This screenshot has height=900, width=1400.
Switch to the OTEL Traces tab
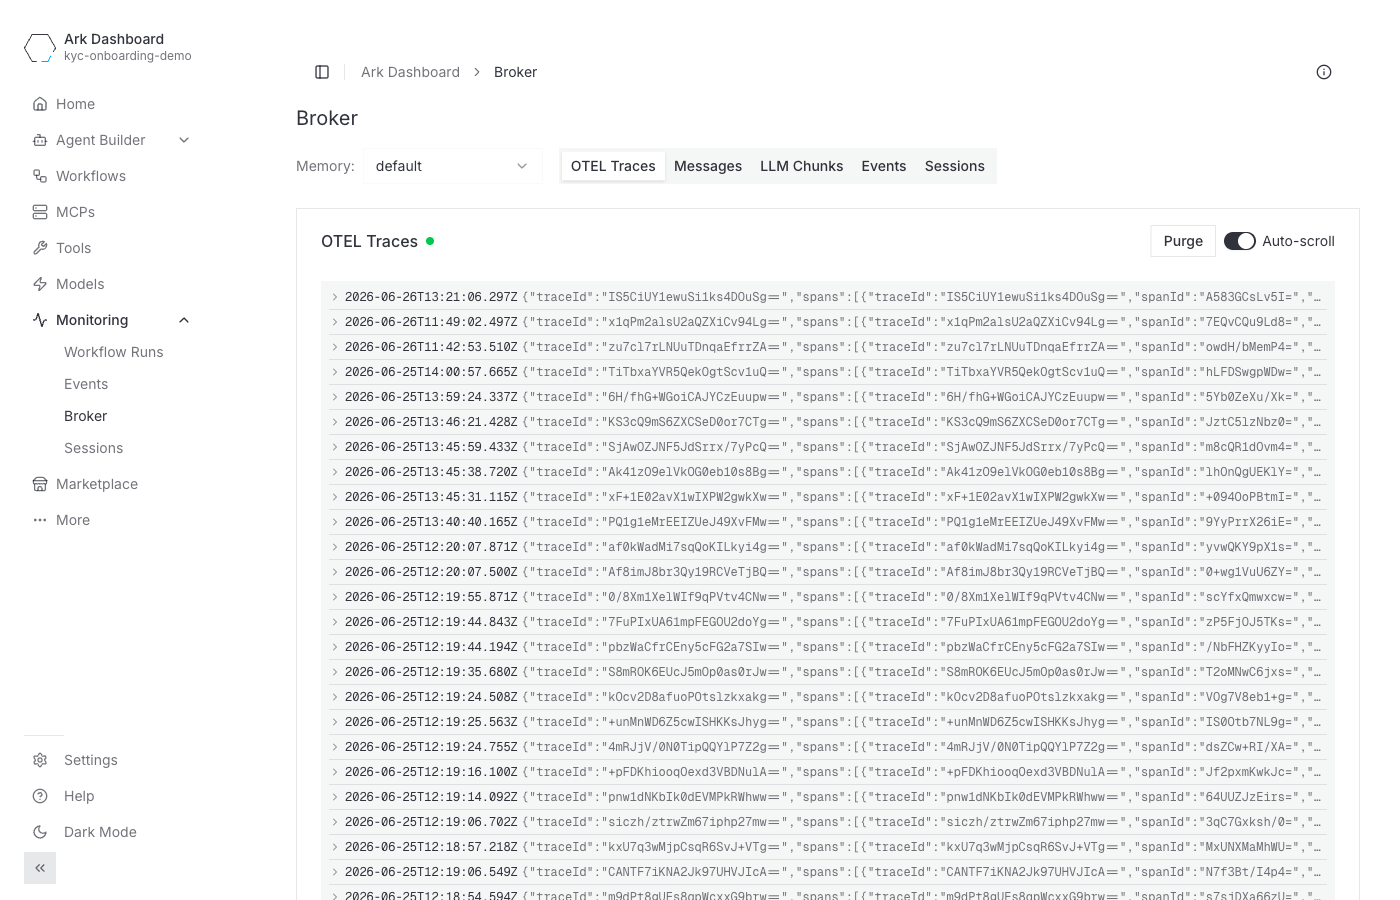[x=613, y=166]
